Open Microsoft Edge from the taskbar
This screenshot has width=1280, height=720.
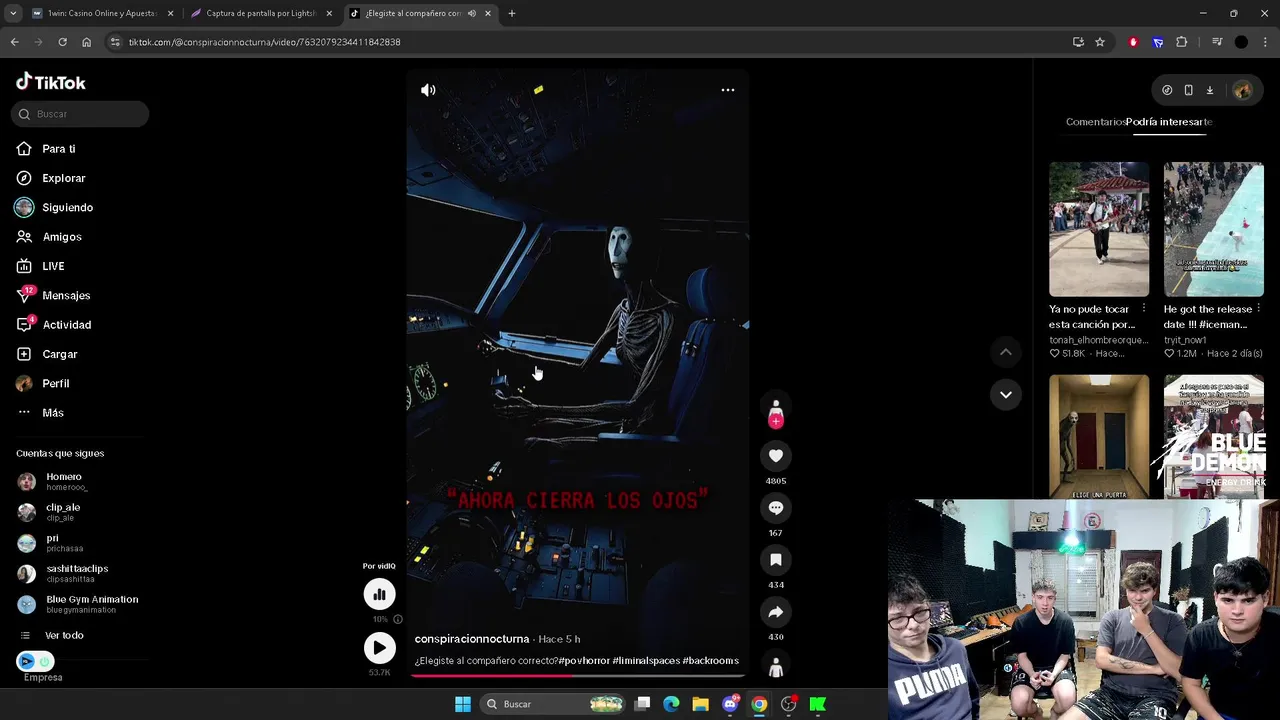(671, 704)
